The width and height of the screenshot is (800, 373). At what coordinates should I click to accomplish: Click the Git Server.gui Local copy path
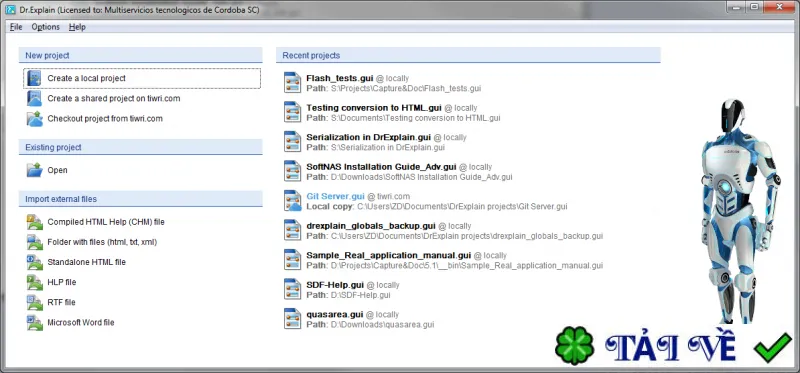tap(462, 207)
